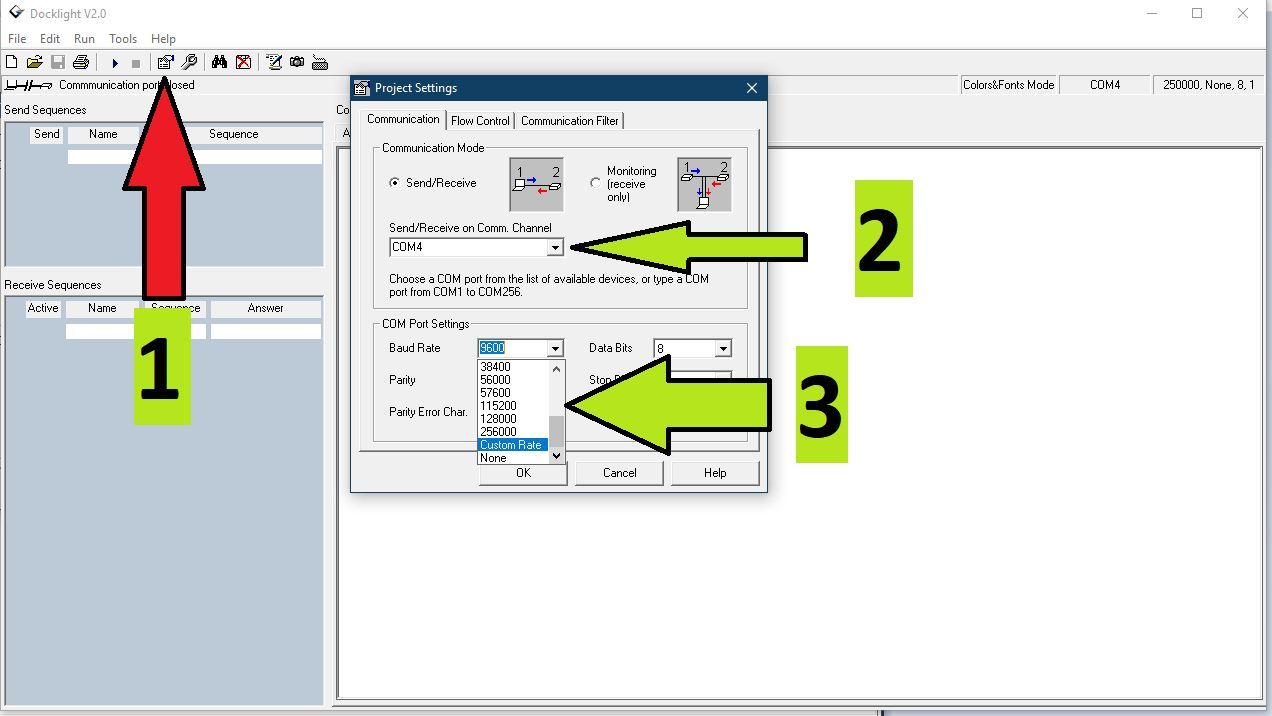Click the notepad editor toolbar icon
Image resolution: width=1272 pixels, height=716 pixels.
pyautogui.click(x=274, y=62)
